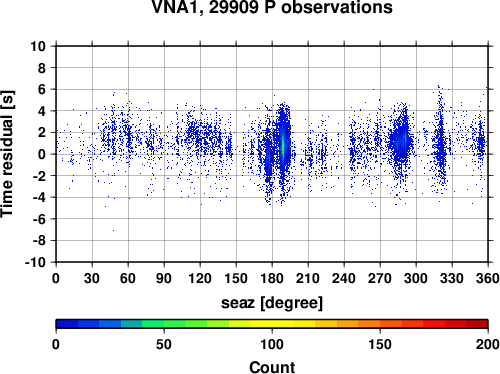
Task: Click the colorbar tick label 100
Action: pyautogui.click(x=272, y=344)
